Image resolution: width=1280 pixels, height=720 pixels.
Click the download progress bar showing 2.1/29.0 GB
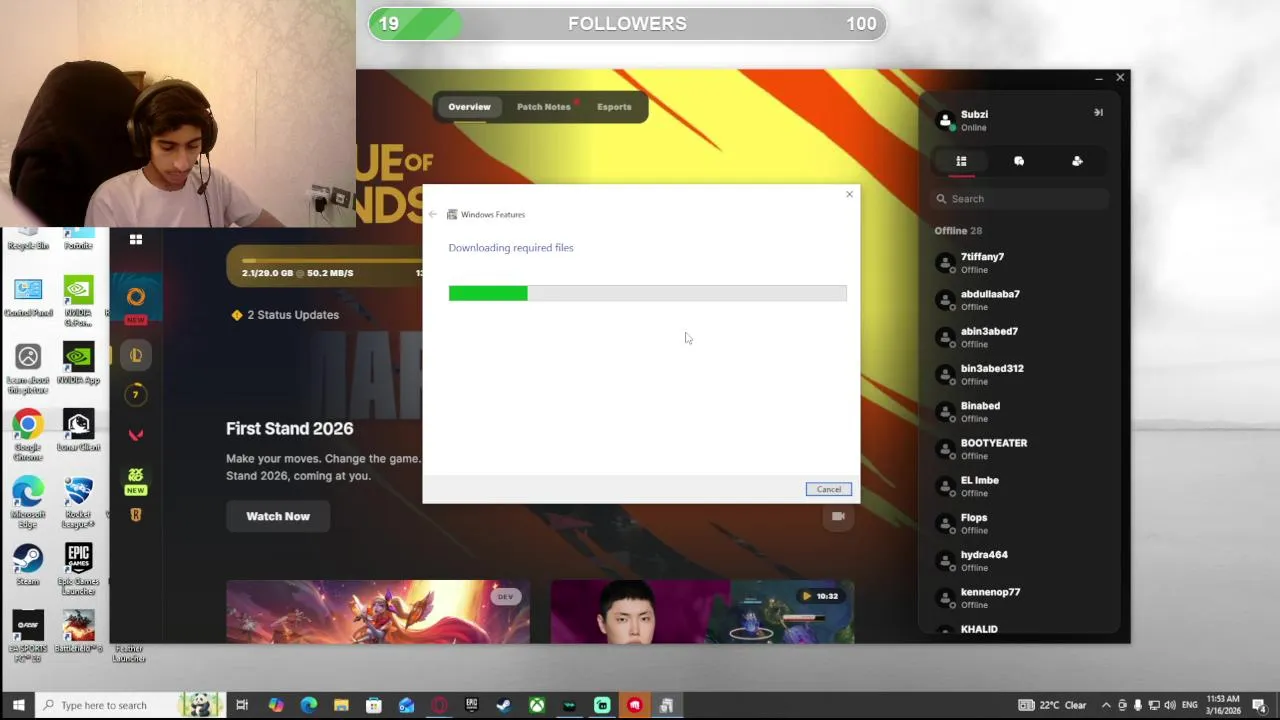tap(325, 266)
